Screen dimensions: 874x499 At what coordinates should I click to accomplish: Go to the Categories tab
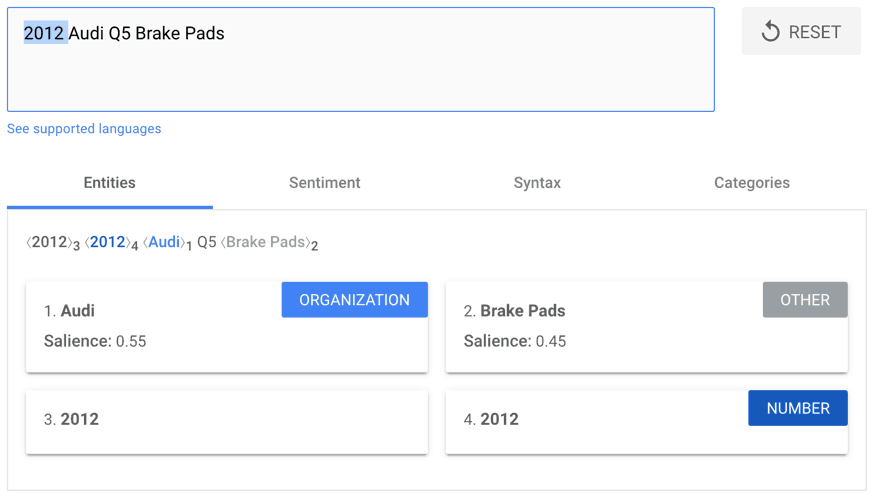click(x=751, y=183)
